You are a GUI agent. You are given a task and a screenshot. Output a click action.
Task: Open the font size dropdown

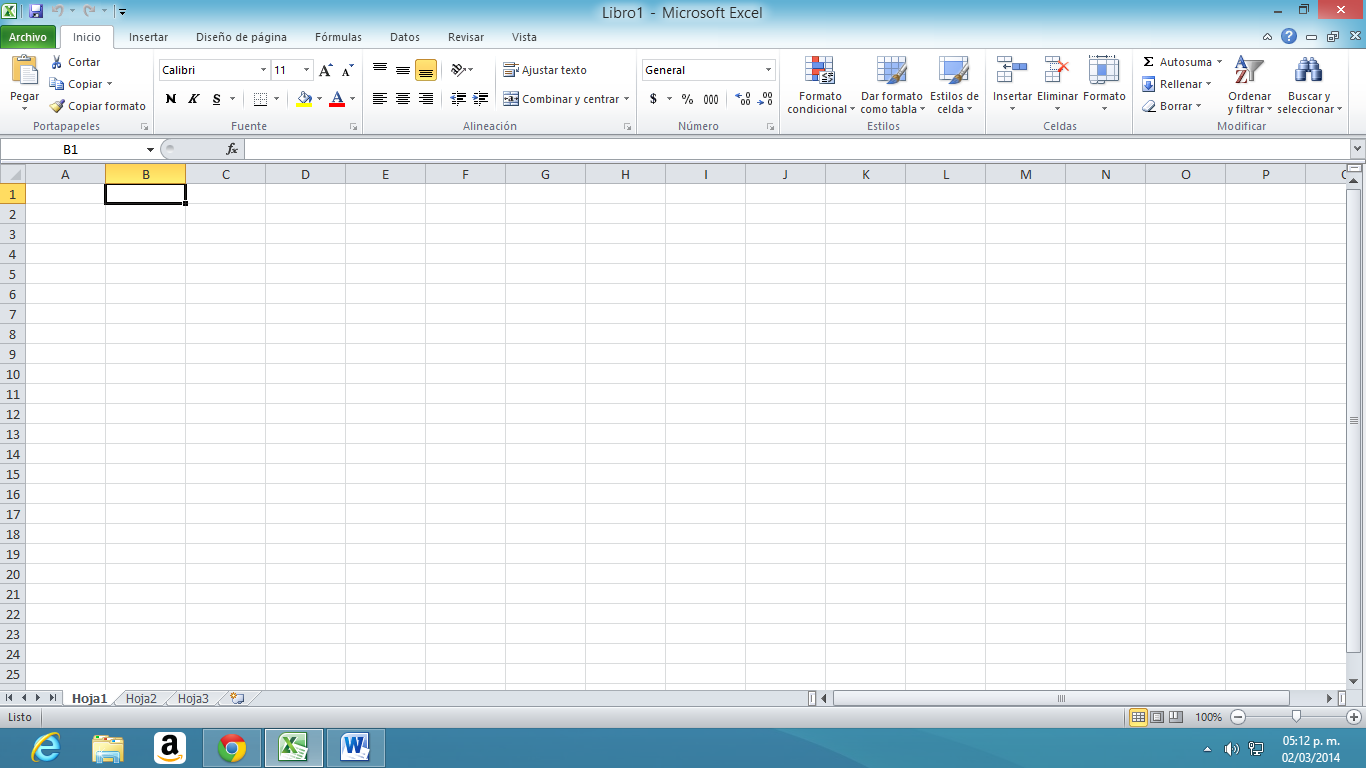pos(305,70)
